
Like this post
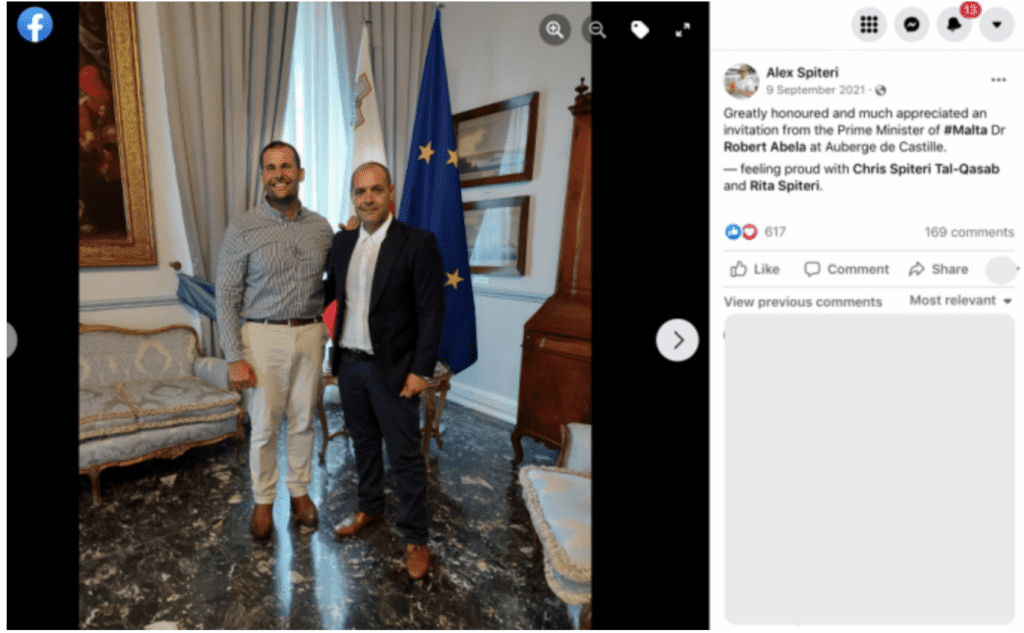tap(755, 269)
